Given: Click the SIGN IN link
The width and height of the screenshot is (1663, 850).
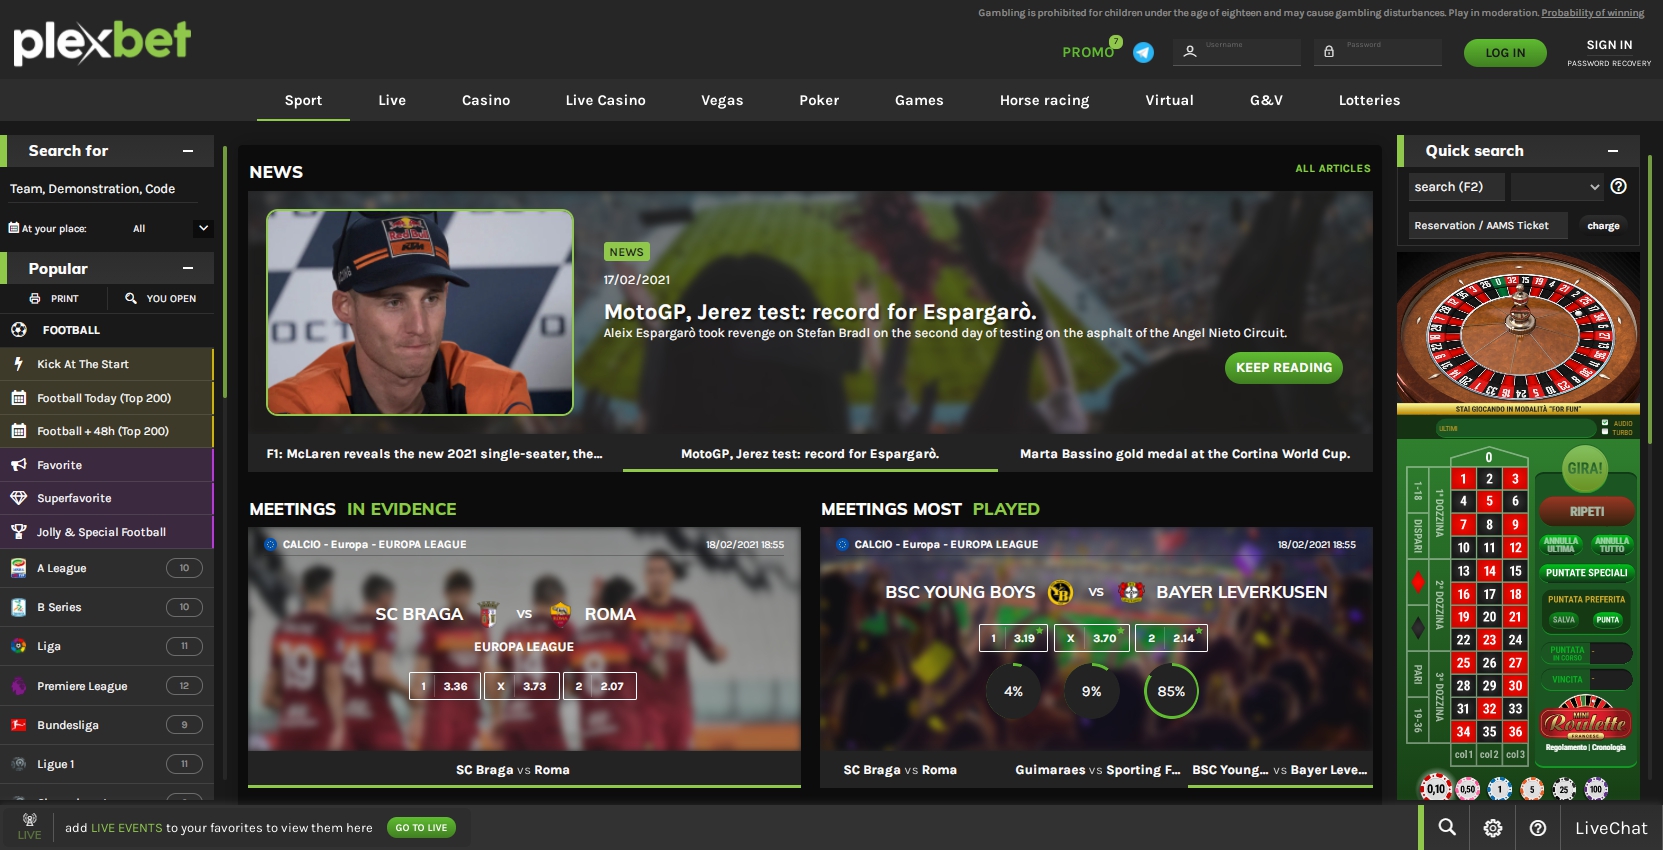Looking at the screenshot, I should (x=1609, y=45).
